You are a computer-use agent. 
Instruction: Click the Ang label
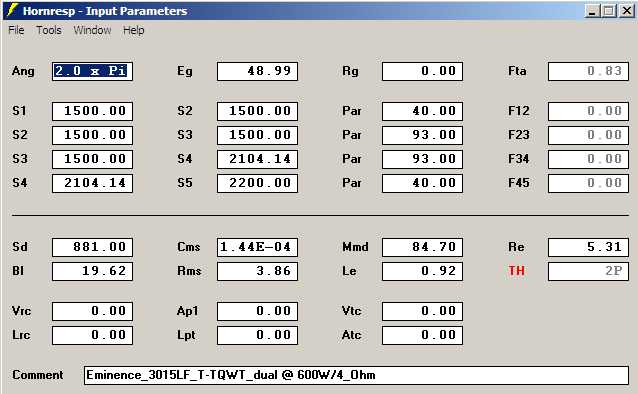click(x=23, y=72)
